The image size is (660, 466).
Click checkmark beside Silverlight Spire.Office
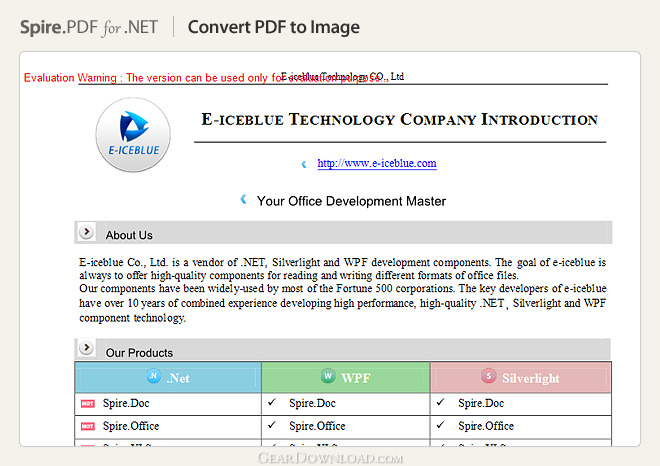pos(440,425)
